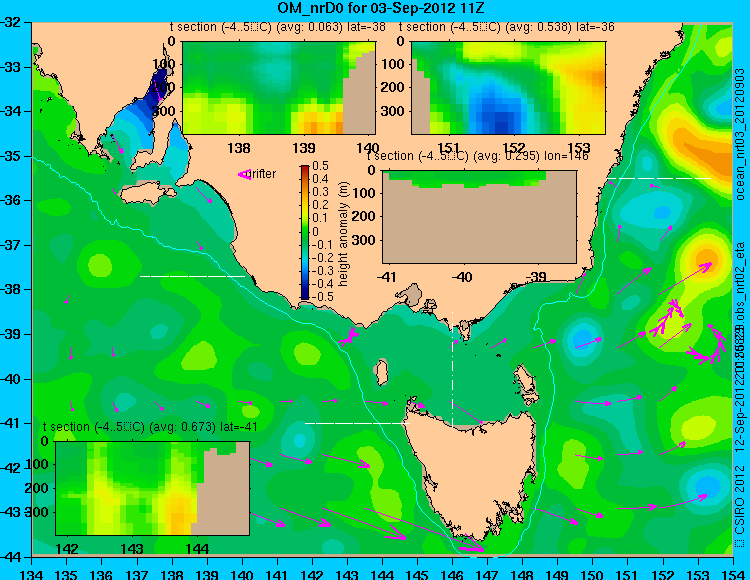The height and width of the screenshot is (580, 750).
Task: Click the topmost '0.5' colorbar tick value
Action: [320, 166]
